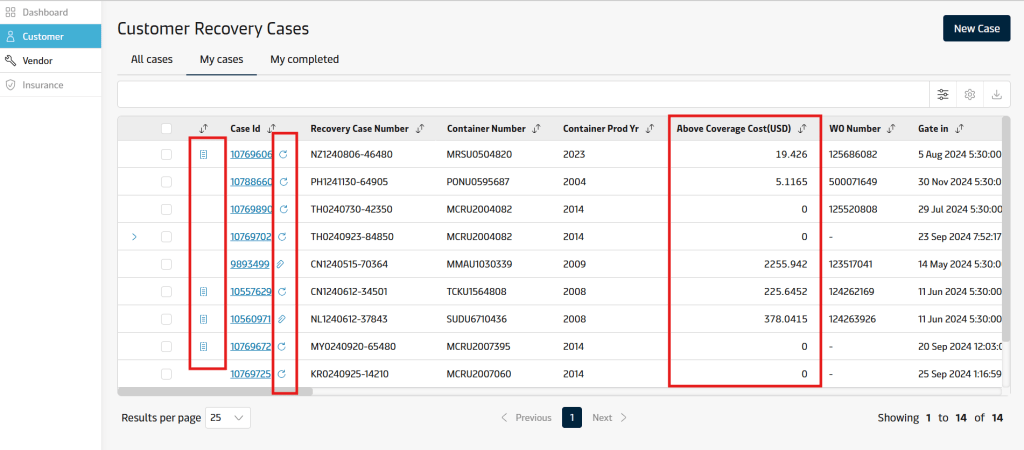Open the Results per page dropdown
Viewport: 1024px width, 450px height.
click(x=228, y=418)
